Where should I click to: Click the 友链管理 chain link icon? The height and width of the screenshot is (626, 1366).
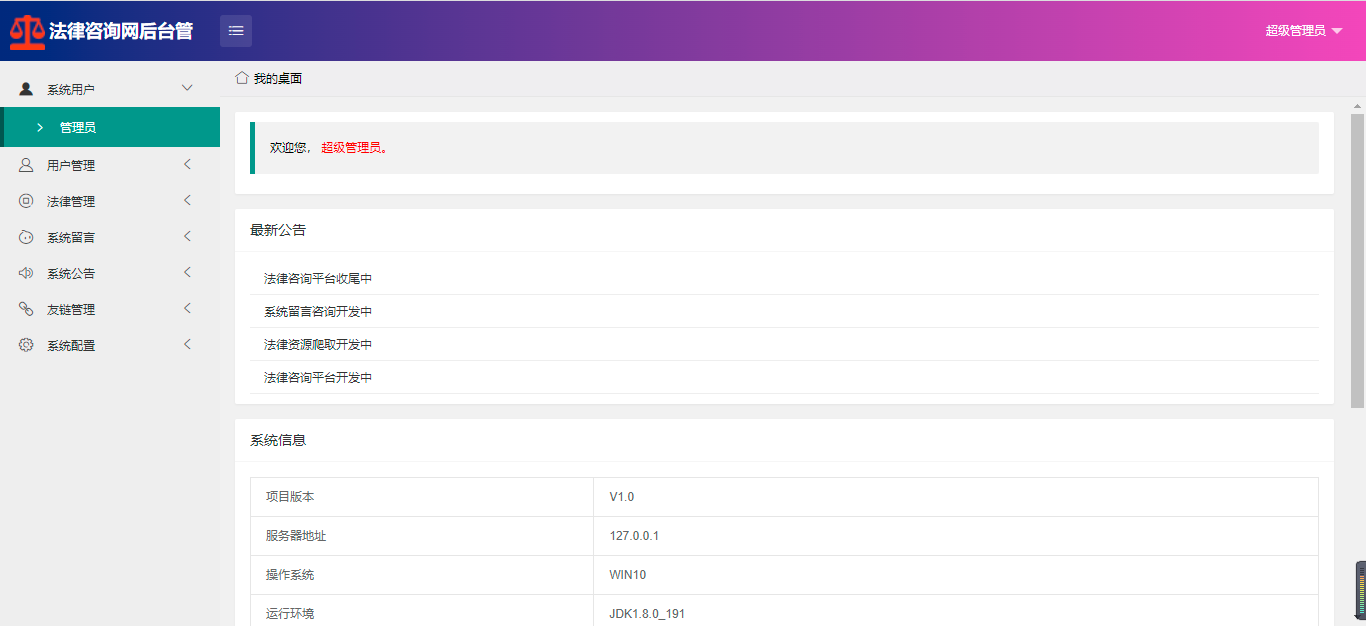26,309
